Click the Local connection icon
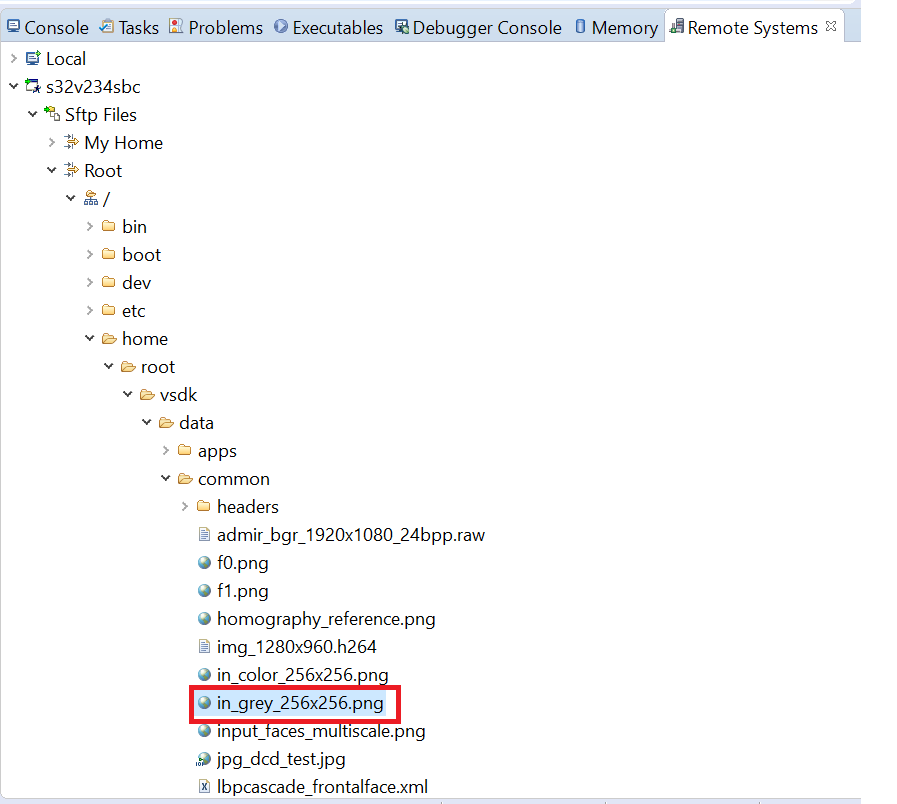Image resolution: width=897 pixels, height=804 pixels. pyautogui.click(x=33, y=58)
